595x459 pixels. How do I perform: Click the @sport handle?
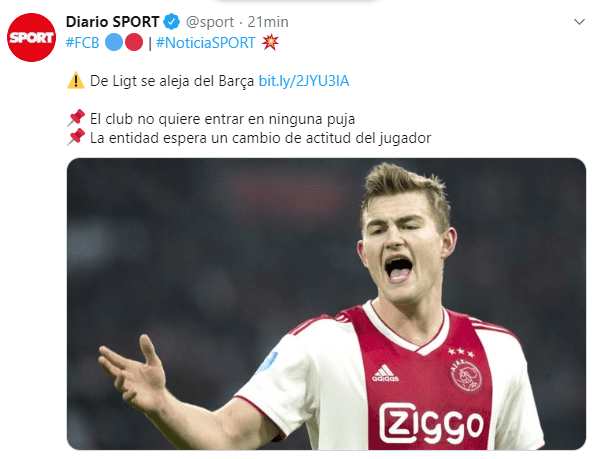(209, 22)
